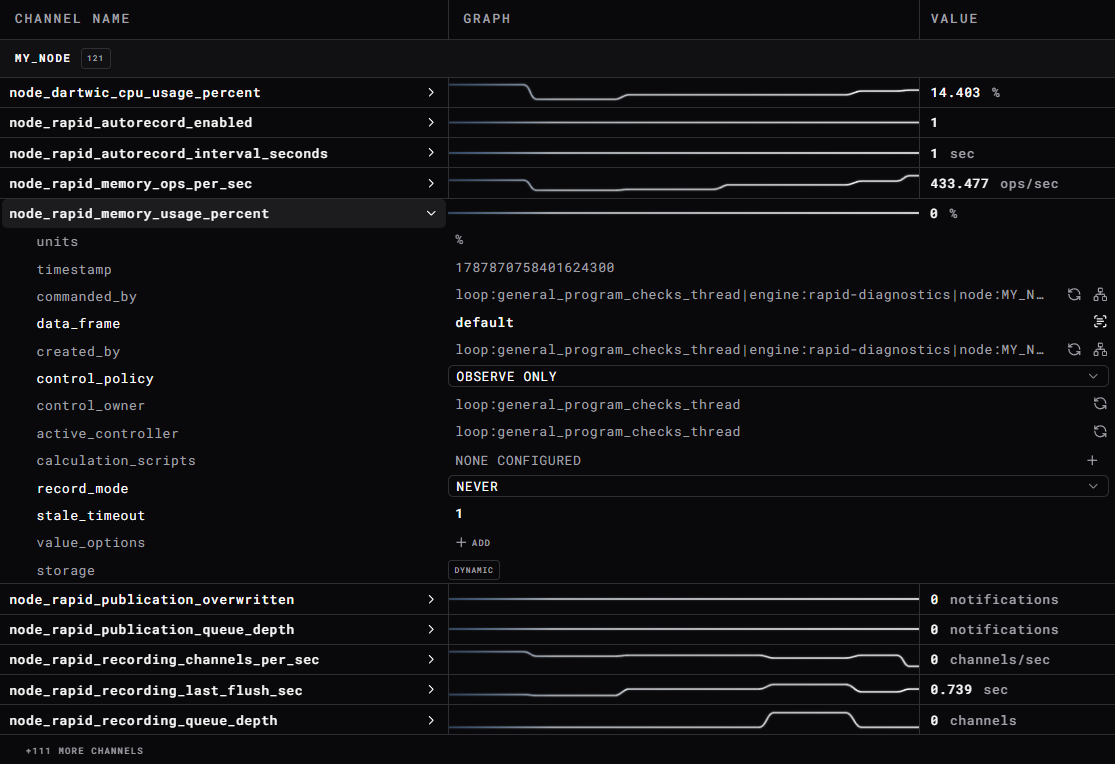Expand node_rapid_autorecord_enabled channel
This screenshot has width=1115, height=764.
431,122
